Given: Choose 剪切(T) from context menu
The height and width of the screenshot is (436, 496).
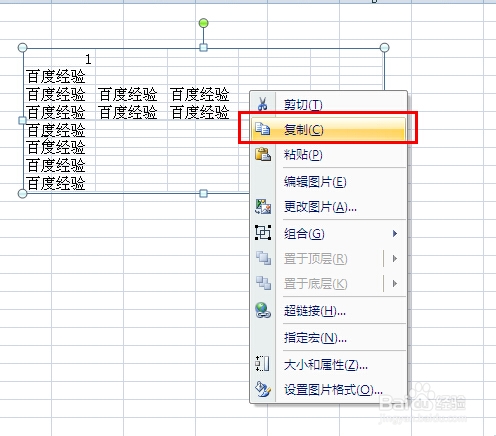Looking at the screenshot, I should point(328,104).
